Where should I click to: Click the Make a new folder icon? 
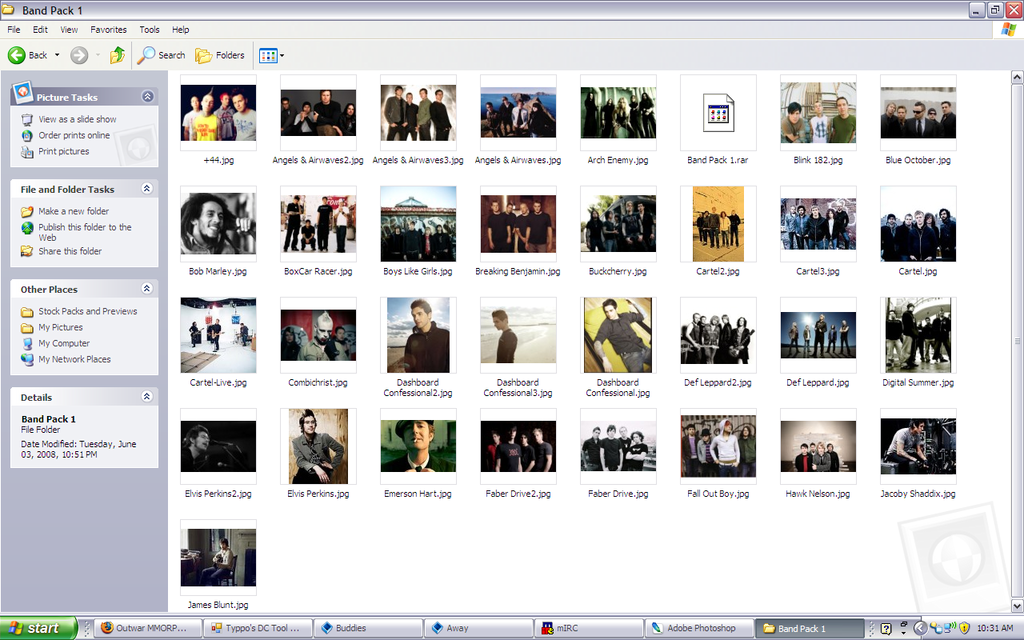click(x=27, y=212)
